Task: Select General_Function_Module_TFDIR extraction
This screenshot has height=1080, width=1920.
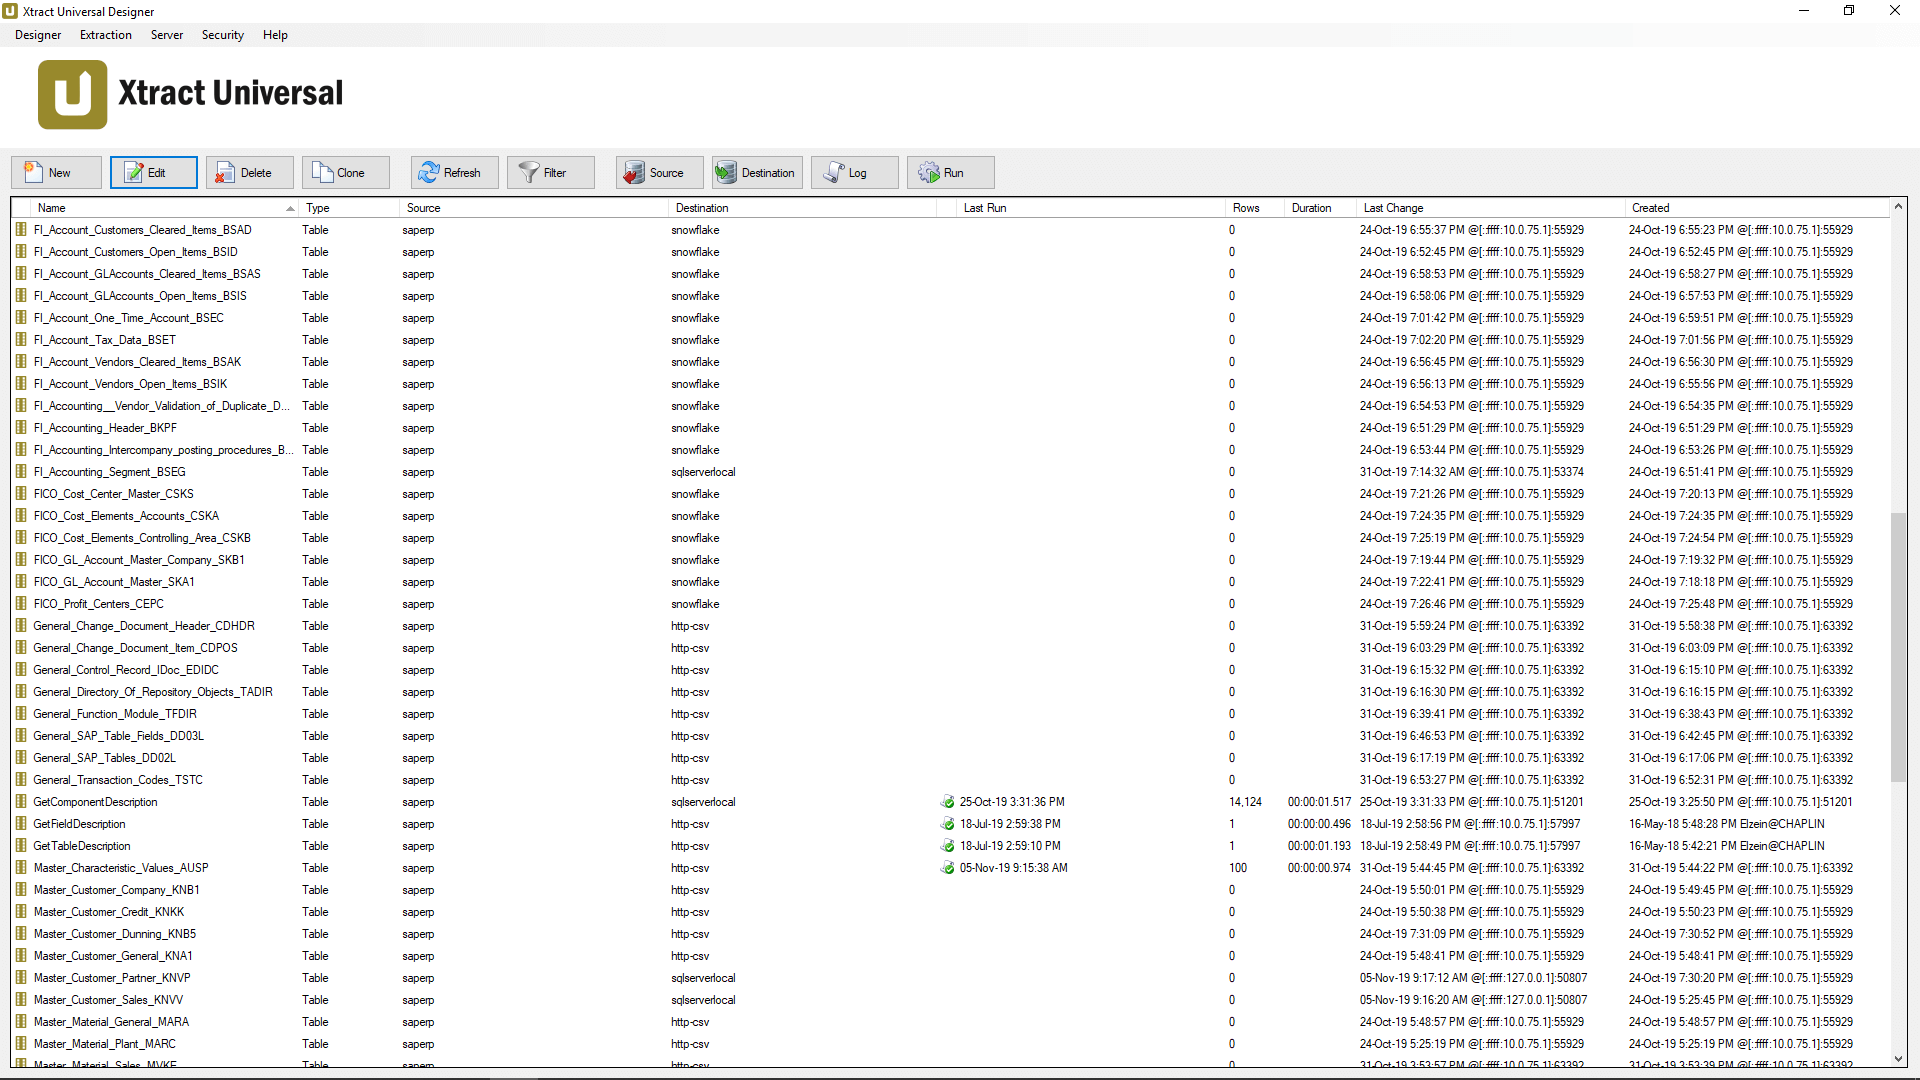Action: (x=115, y=714)
